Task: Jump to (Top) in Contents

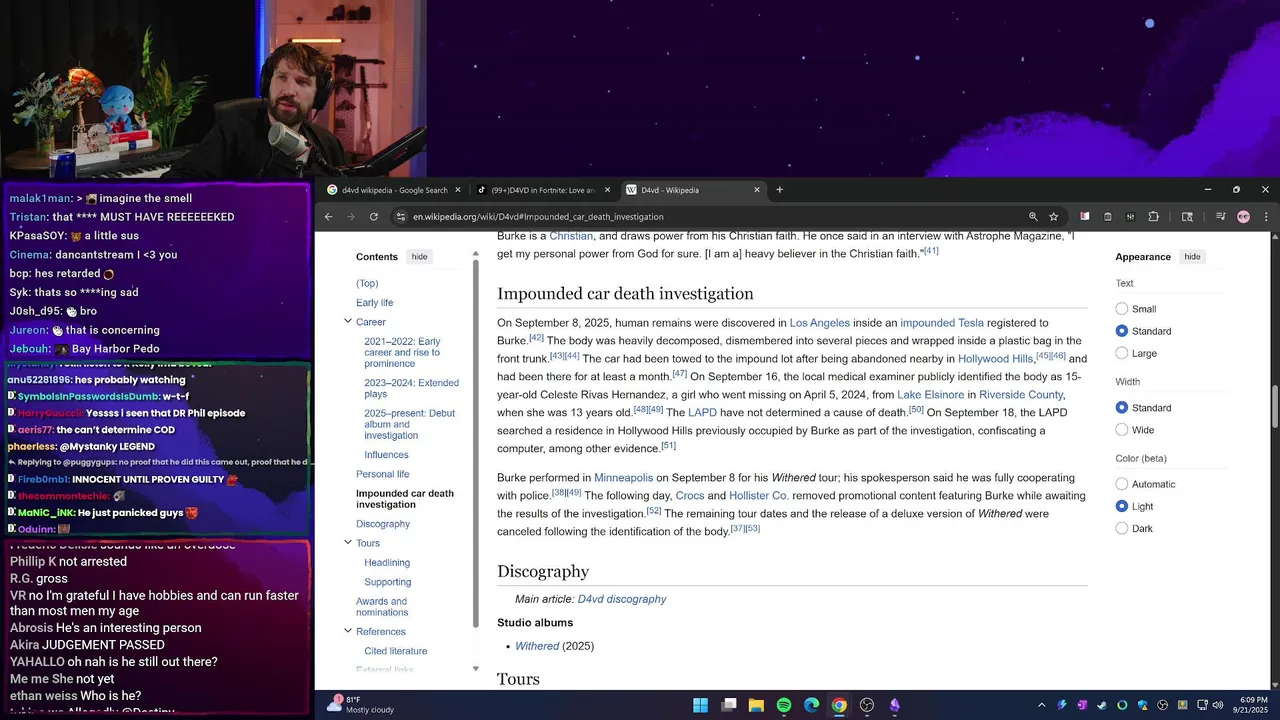Action: pos(367,283)
